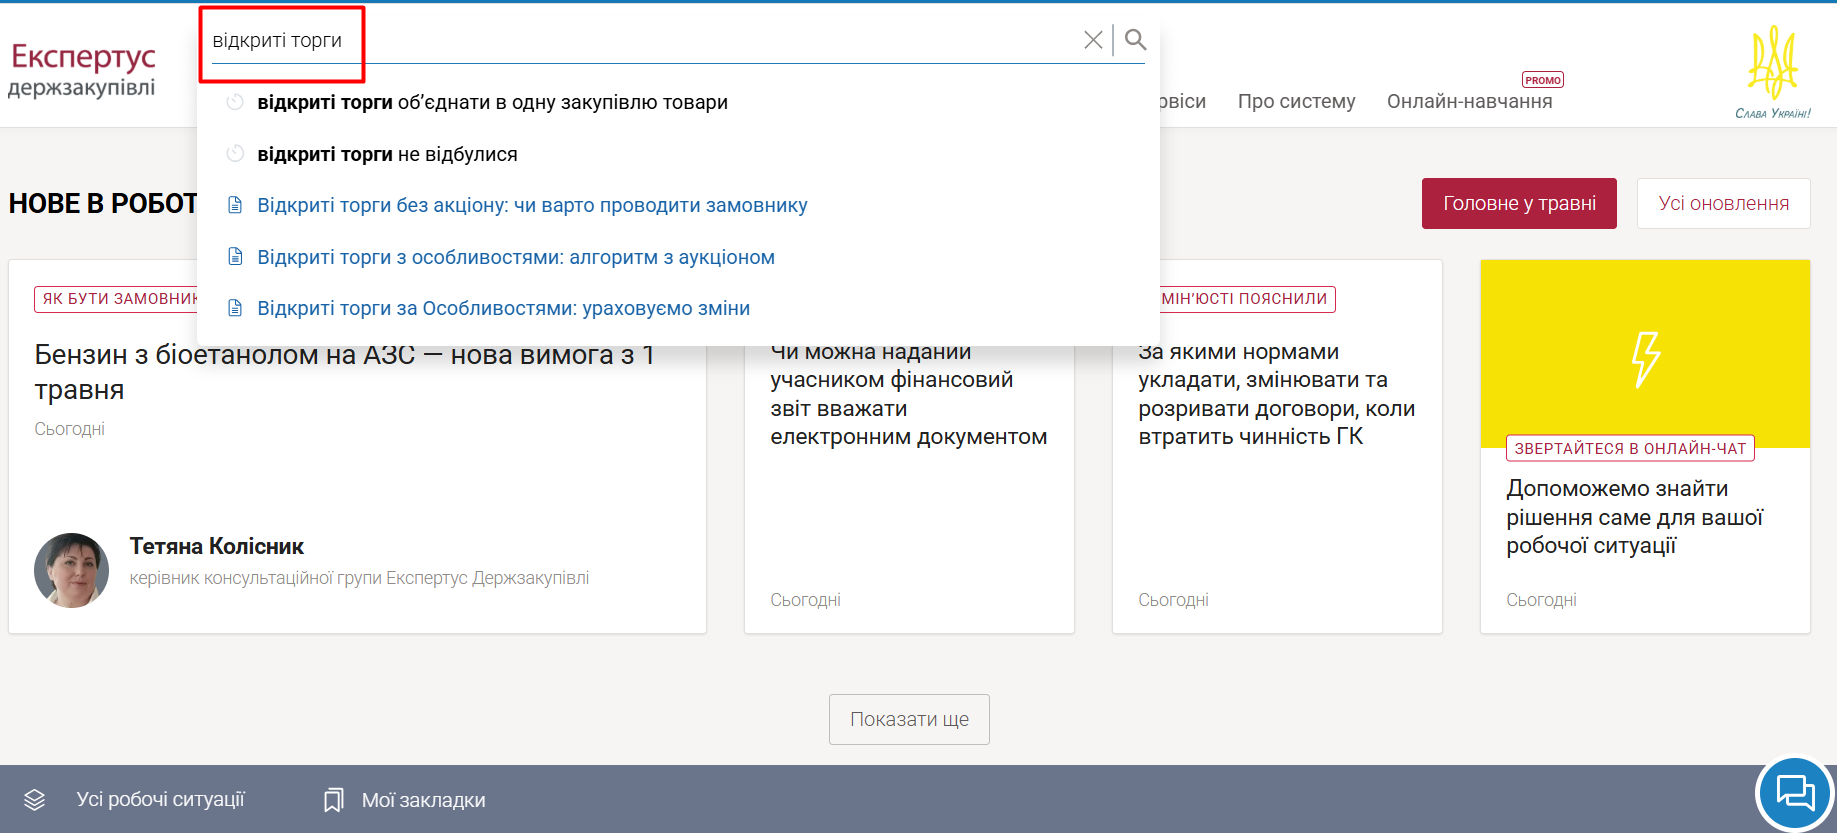Click the Експертус держзакупівлі logo

pyautogui.click(x=83, y=69)
